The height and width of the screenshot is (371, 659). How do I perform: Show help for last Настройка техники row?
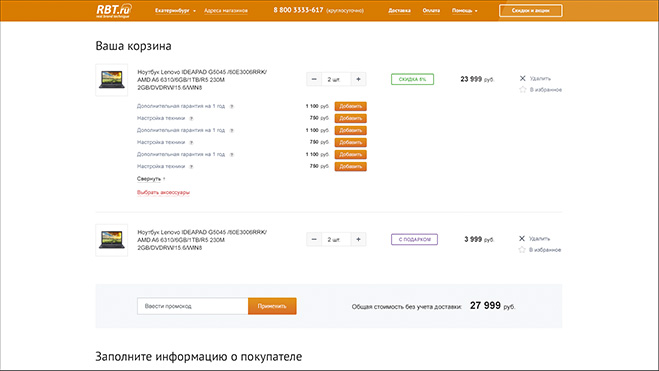tap(191, 167)
